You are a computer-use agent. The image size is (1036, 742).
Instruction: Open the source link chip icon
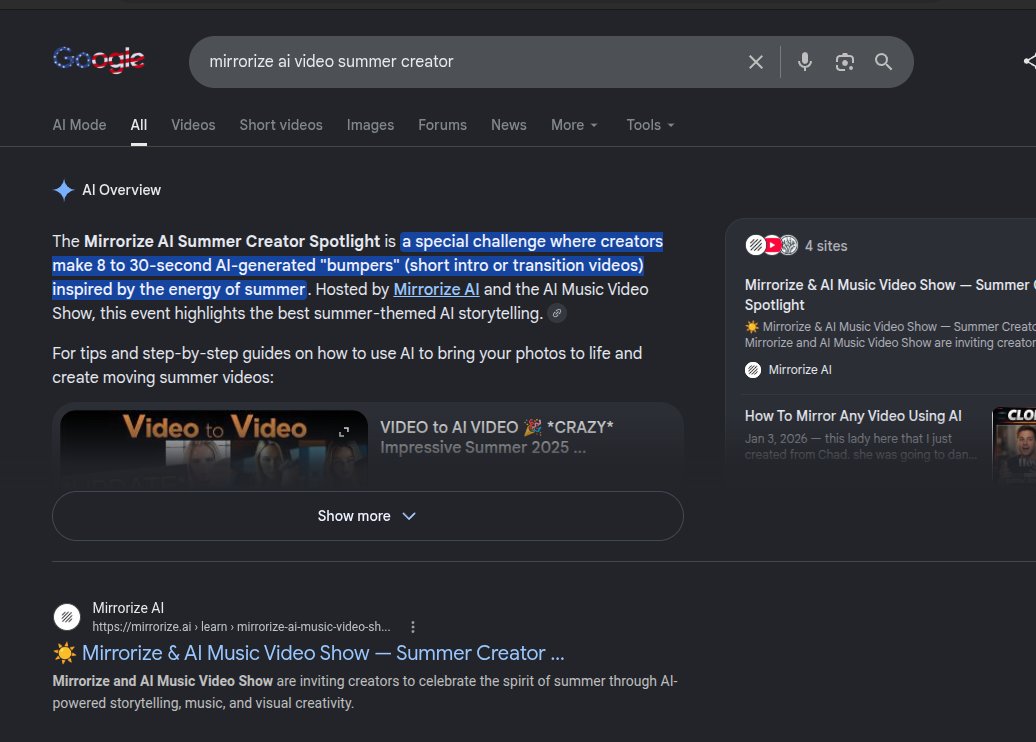[557, 313]
